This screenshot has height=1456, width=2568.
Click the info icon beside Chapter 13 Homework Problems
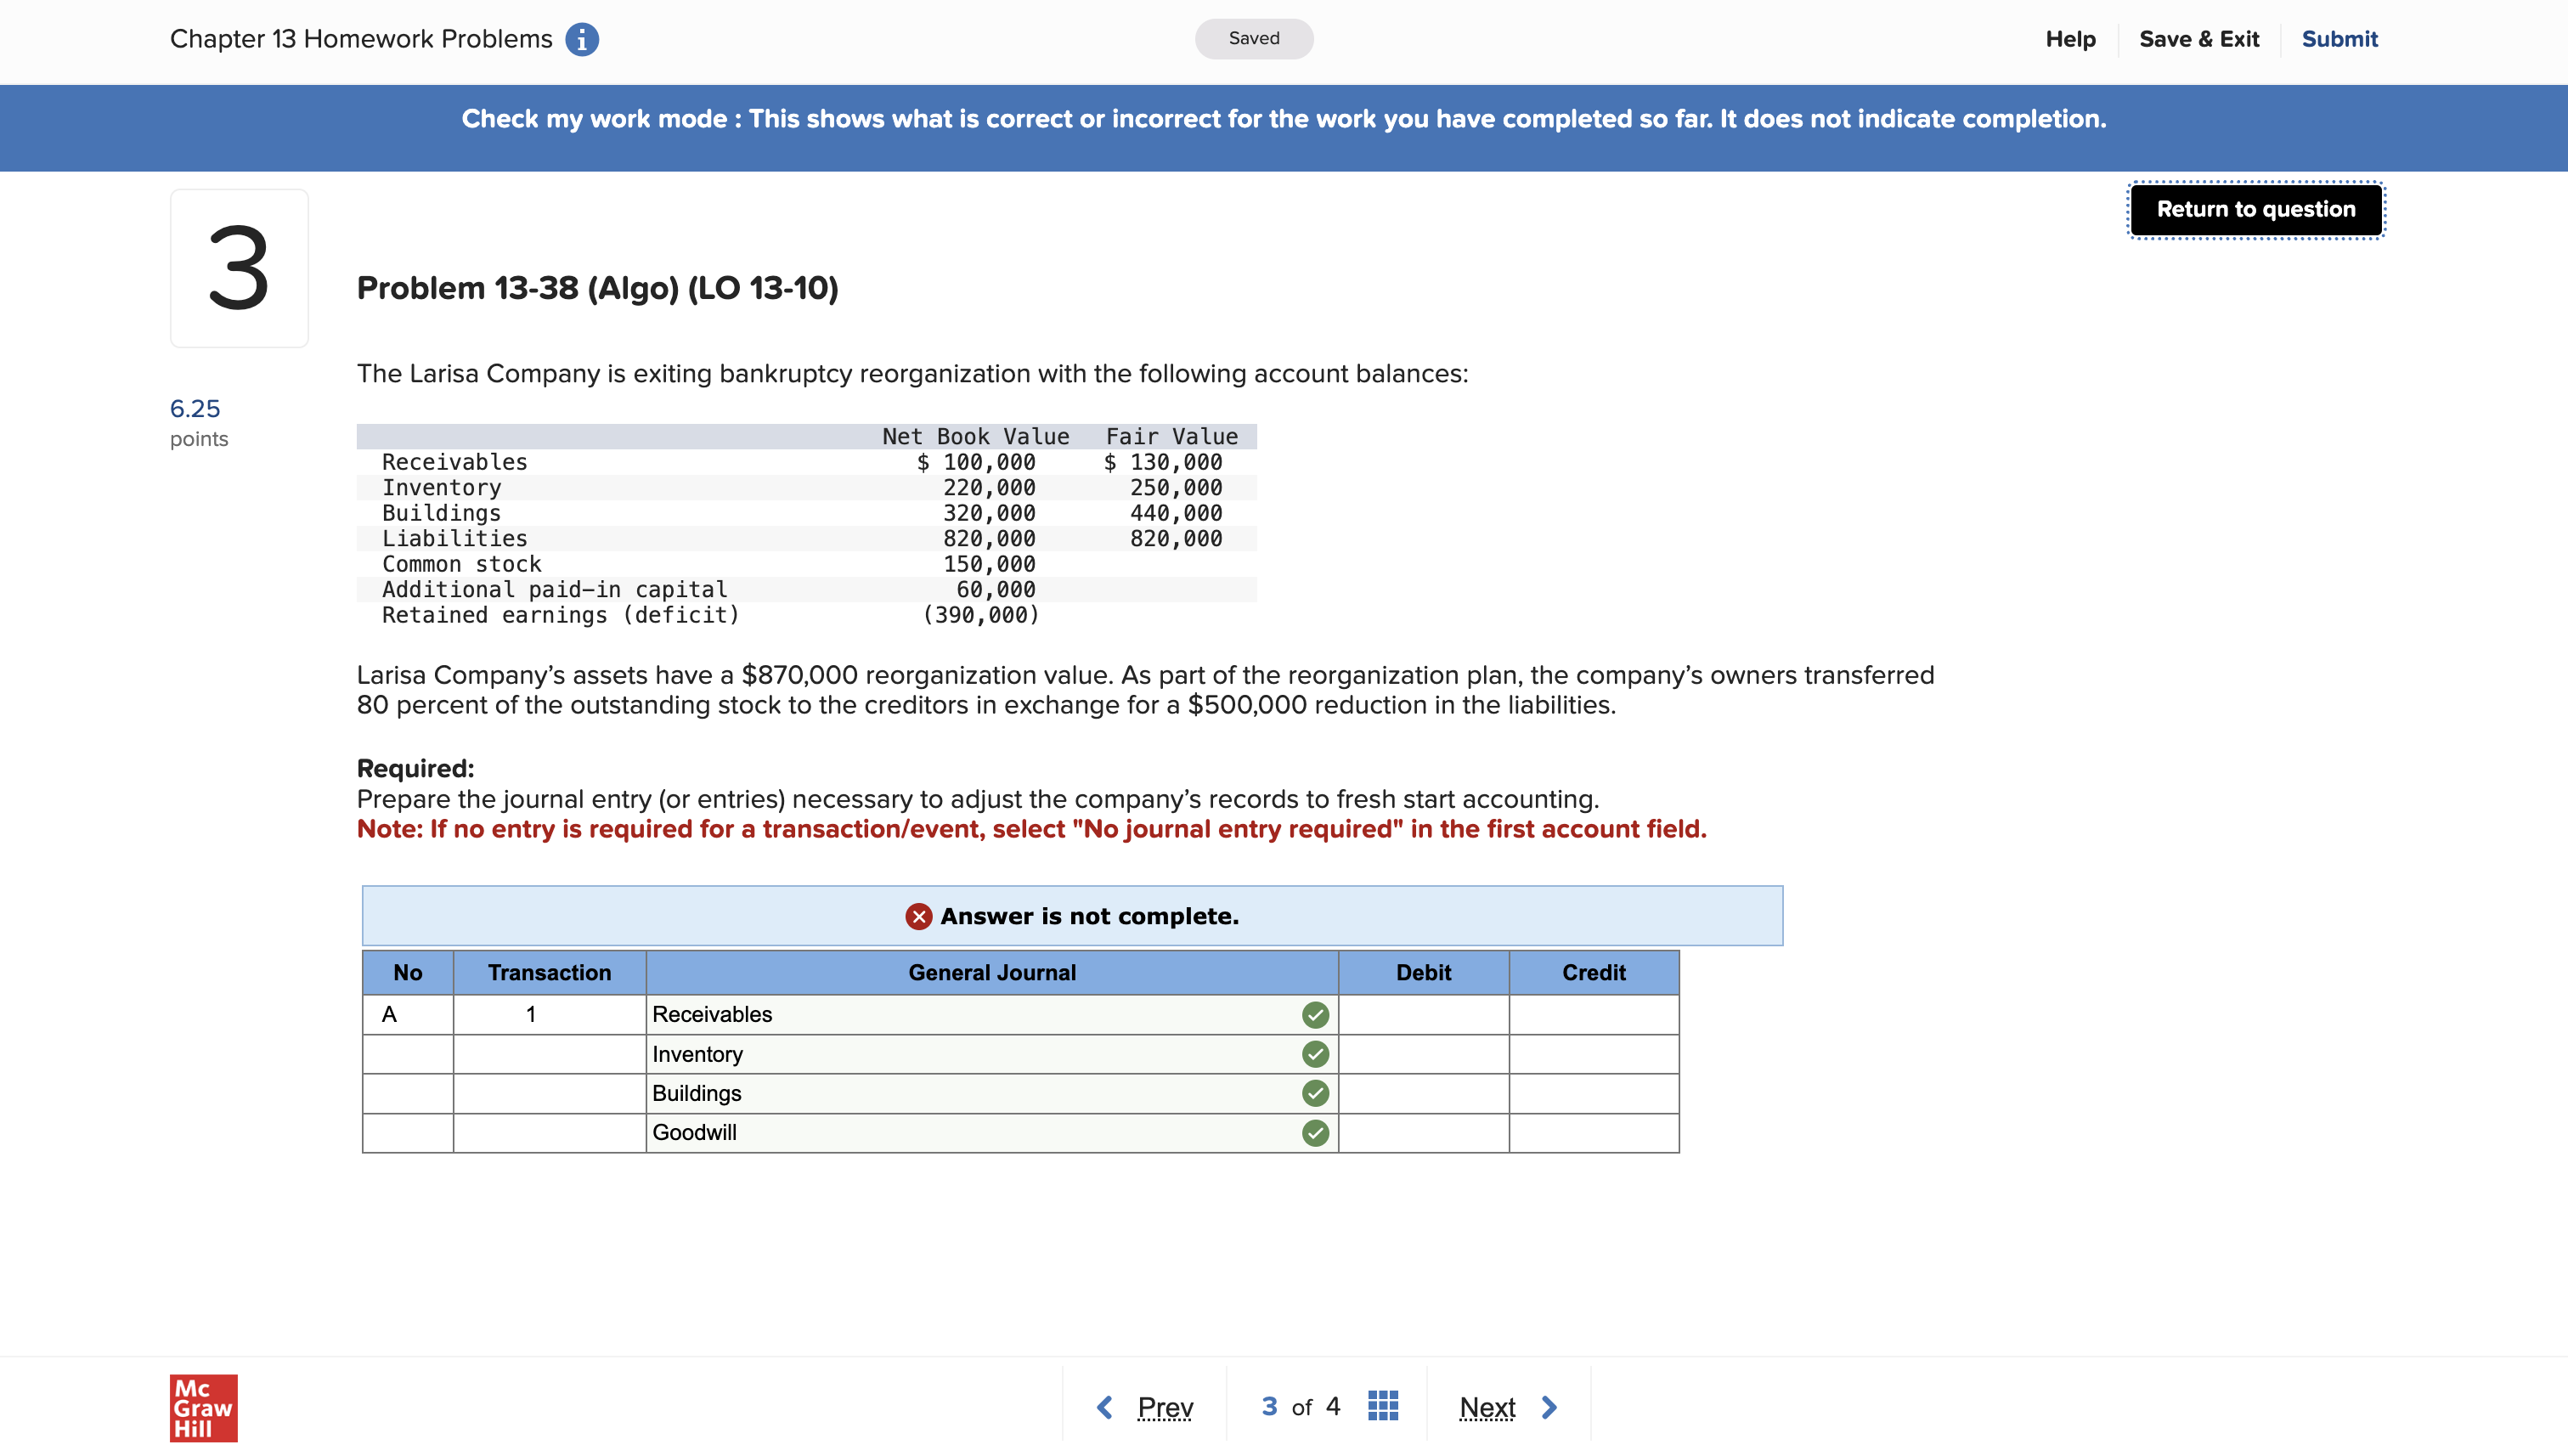pos(582,39)
